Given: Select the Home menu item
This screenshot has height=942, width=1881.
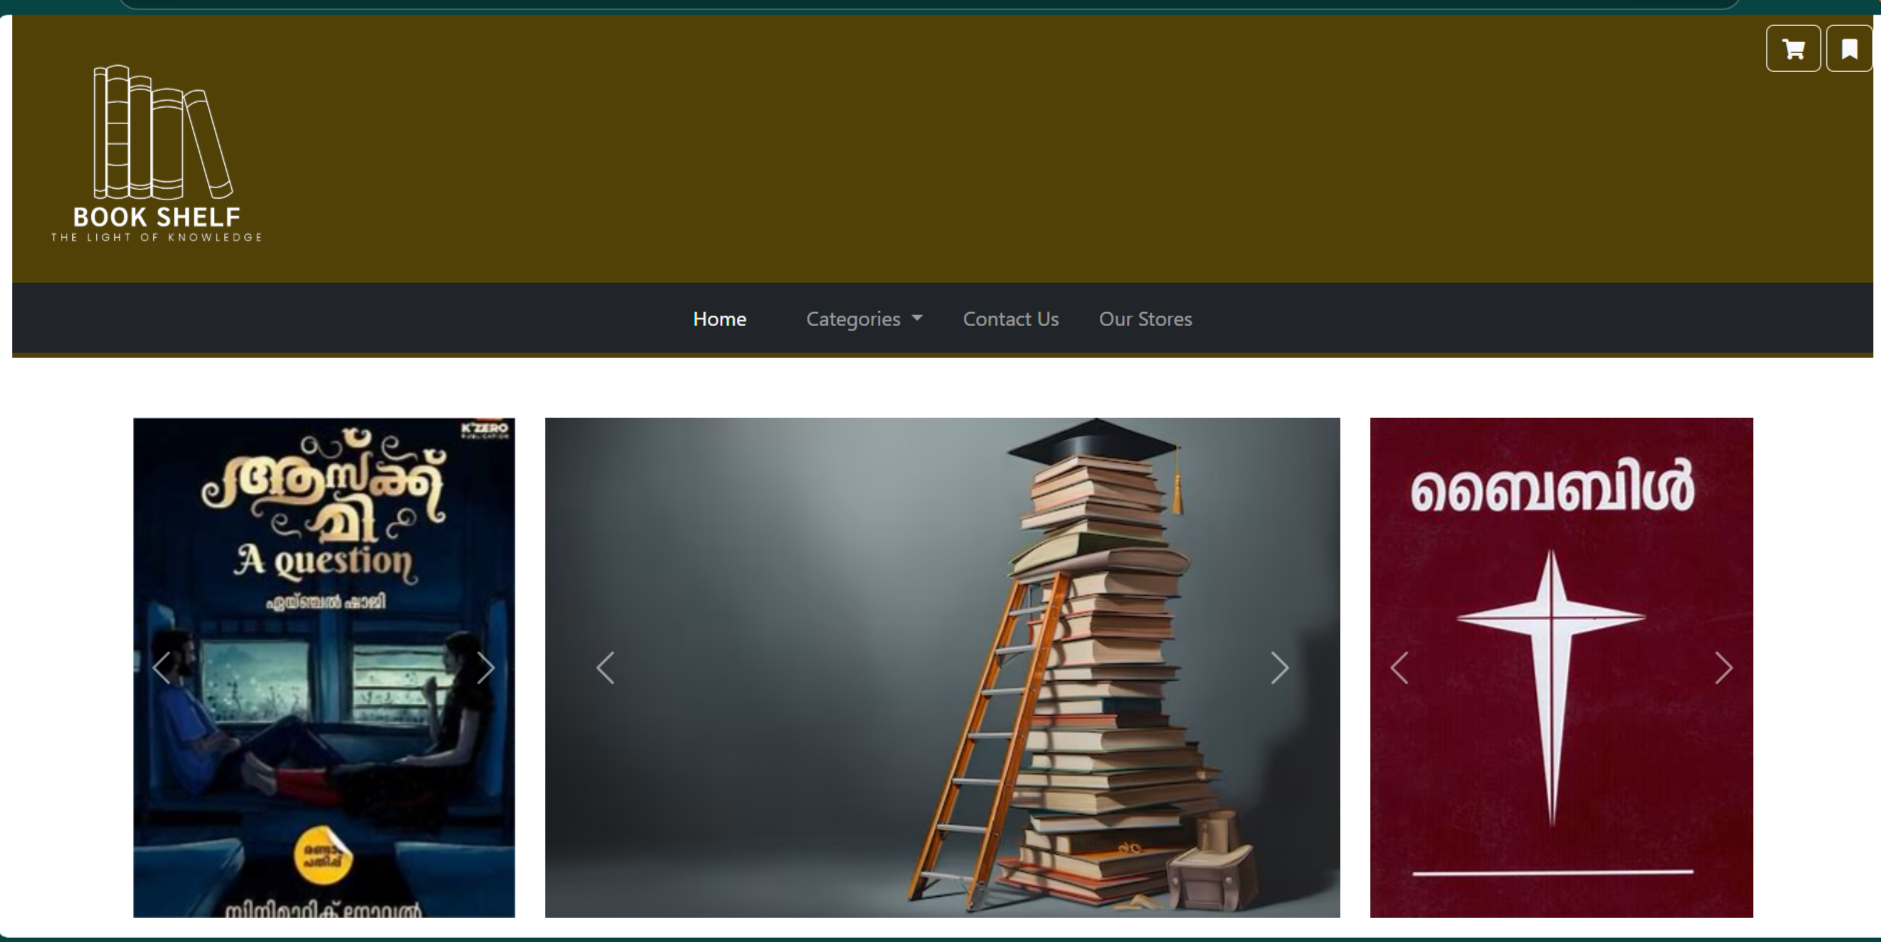Looking at the screenshot, I should 719,319.
